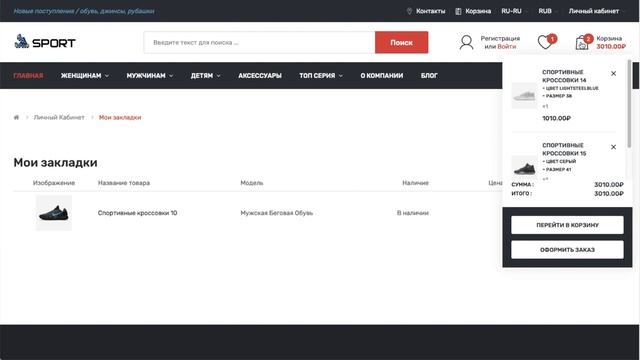
Task: Click the Название товара column header
Action: coord(124,183)
